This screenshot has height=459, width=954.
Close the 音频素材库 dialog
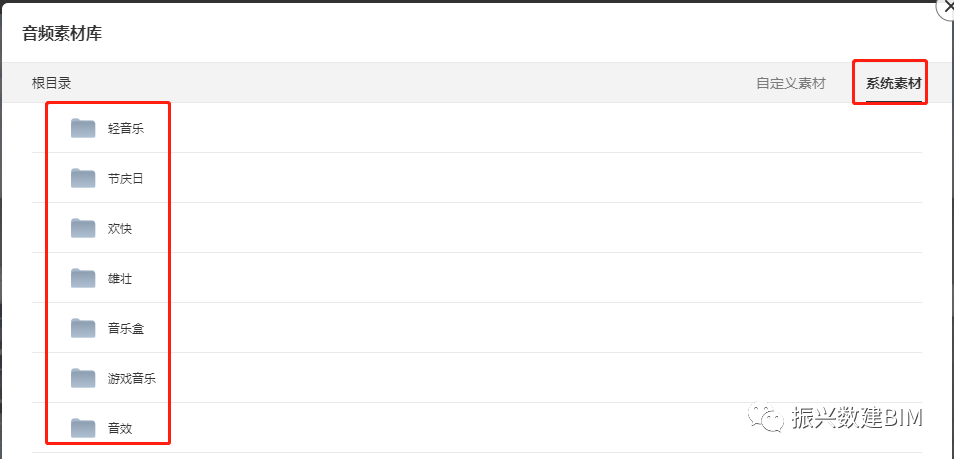(946, 6)
